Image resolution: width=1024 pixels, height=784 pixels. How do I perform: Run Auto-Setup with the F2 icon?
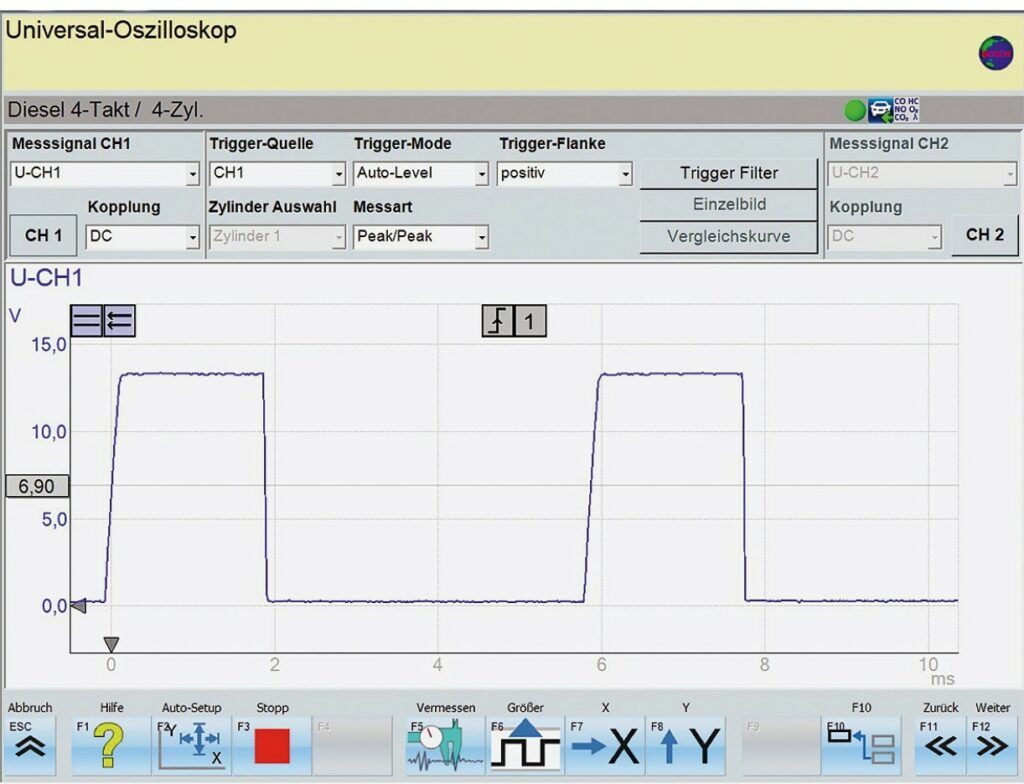click(190, 745)
